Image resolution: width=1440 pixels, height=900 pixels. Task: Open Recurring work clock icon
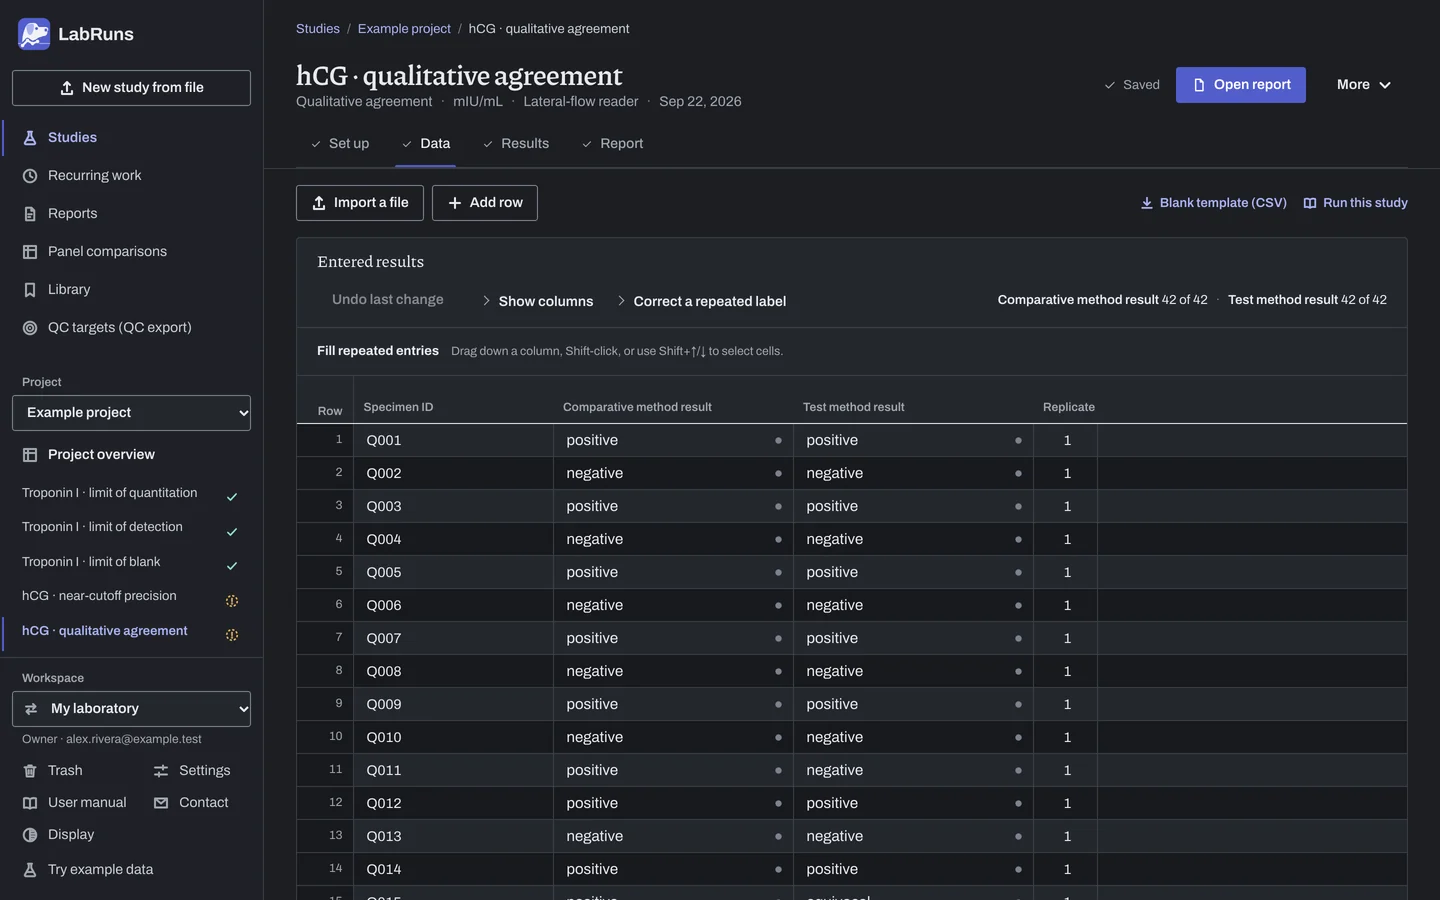click(x=30, y=176)
